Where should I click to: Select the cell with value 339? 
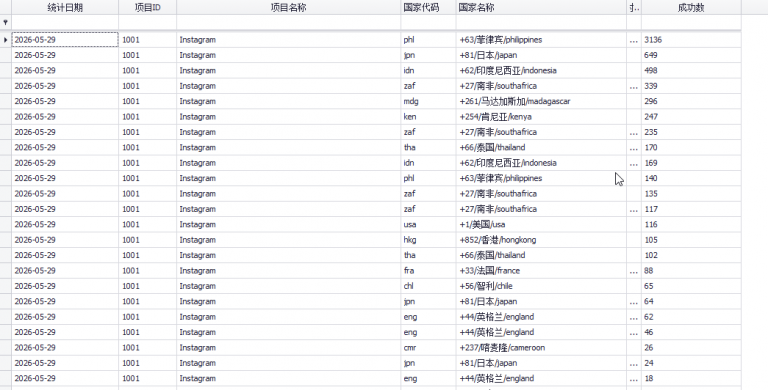point(691,86)
